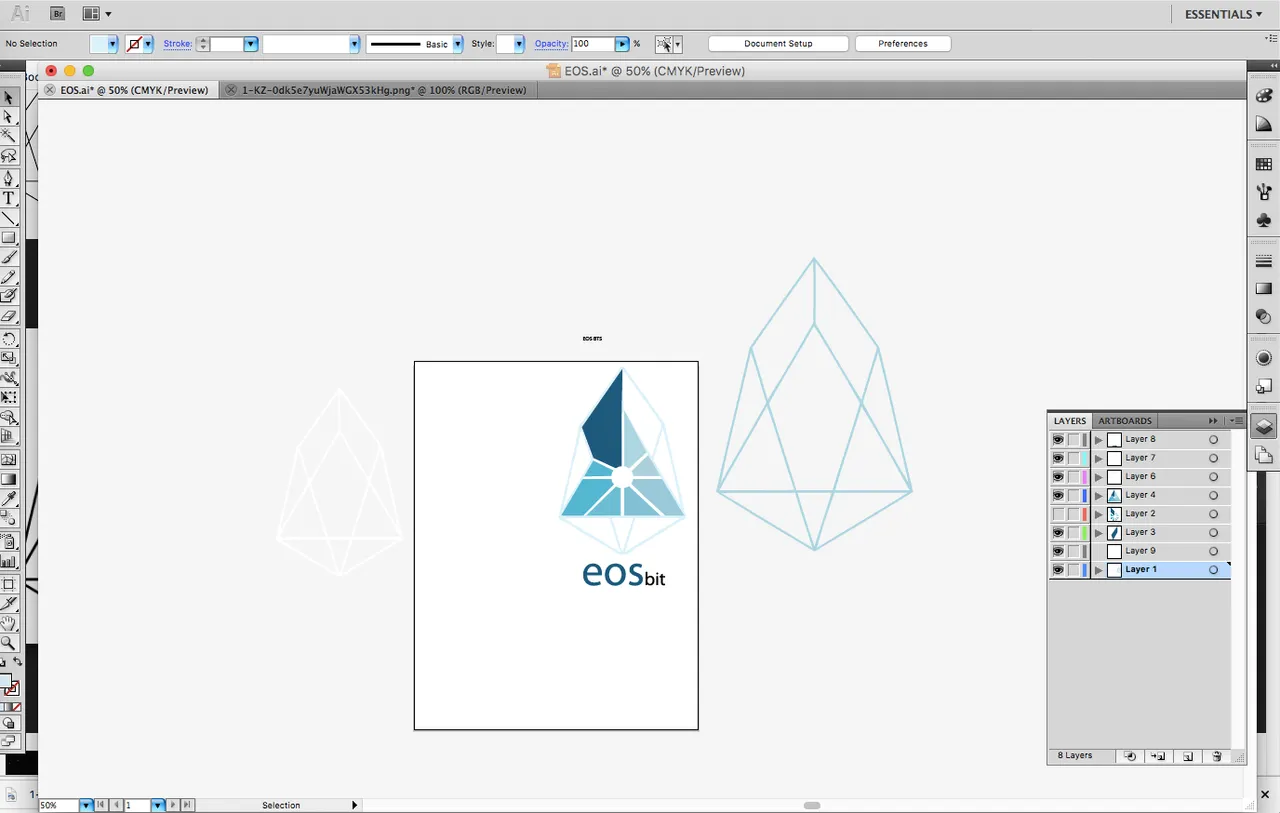Switch to EOS.ai document tab
Viewport: 1280px width, 813px height.
128,90
